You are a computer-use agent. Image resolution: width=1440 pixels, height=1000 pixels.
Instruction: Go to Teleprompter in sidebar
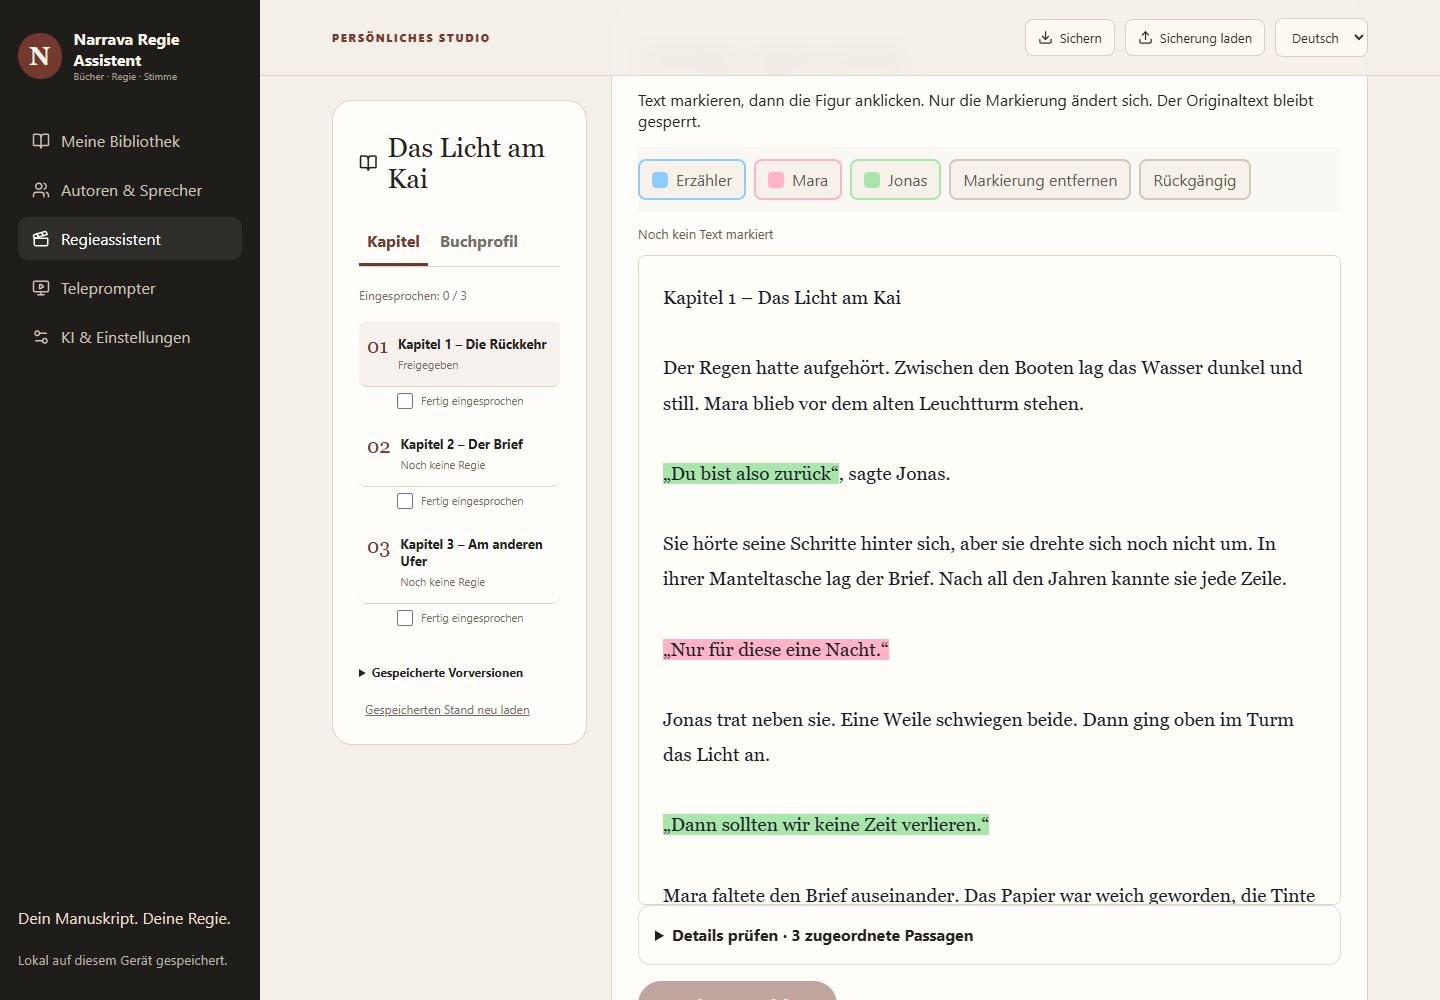click(x=130, y=288)
